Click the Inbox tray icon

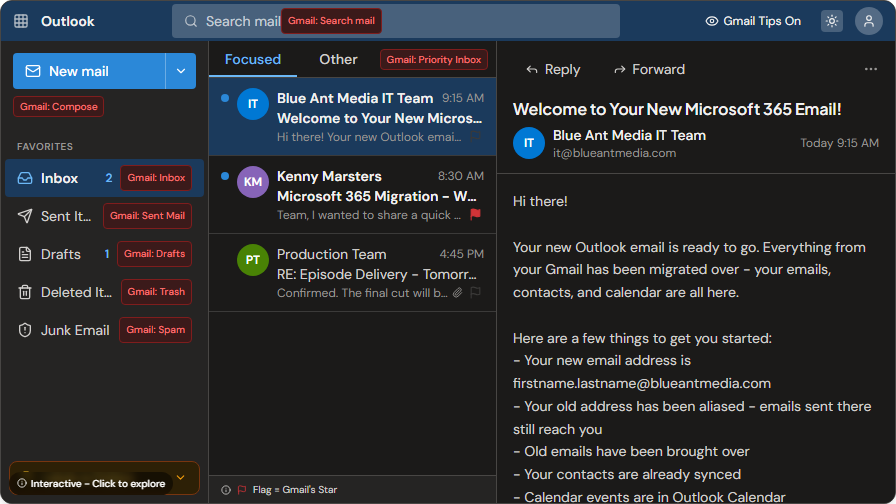click(25, 178)
